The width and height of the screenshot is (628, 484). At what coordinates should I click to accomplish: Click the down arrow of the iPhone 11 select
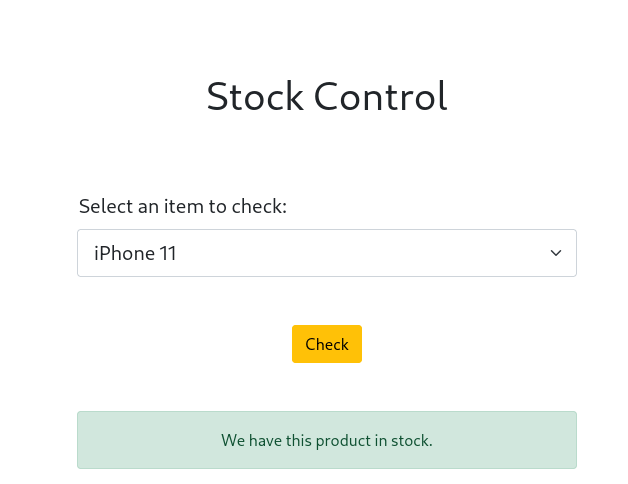[556, 253]
